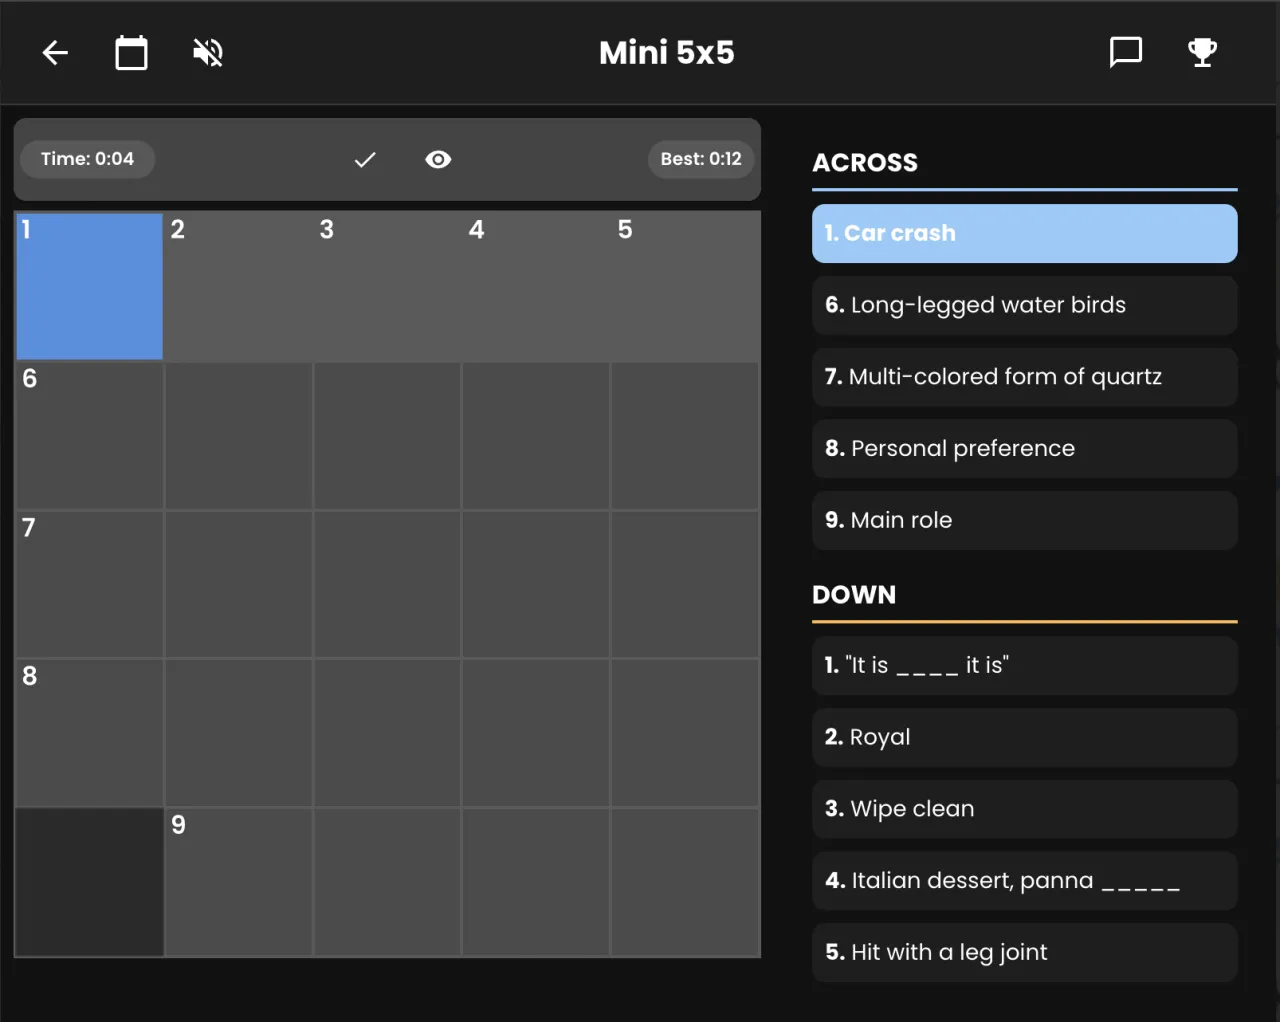The height and width of the screenshot is (1022, 1280).
Task: Select down clue 4 Italian dessert, panna
Action: click(x=1024, y=881)
